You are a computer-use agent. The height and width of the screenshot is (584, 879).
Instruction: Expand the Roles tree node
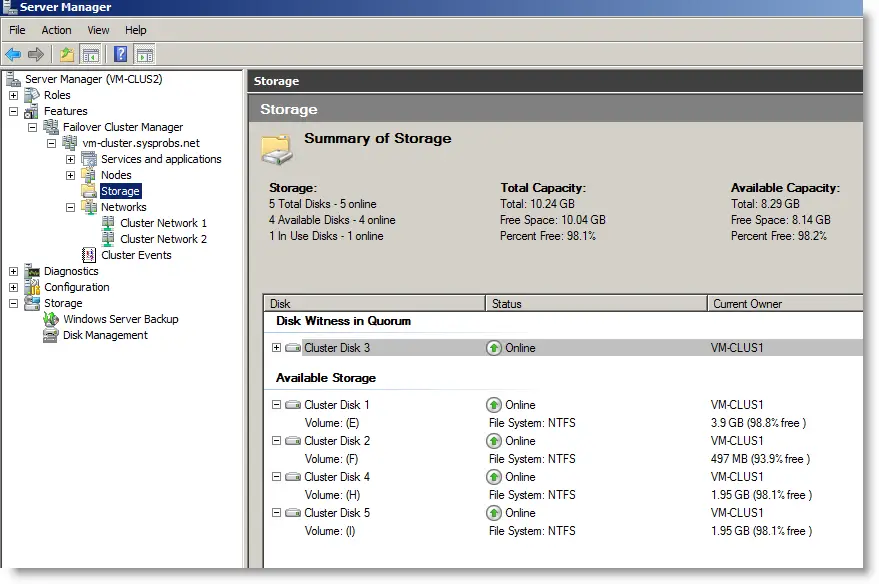pos(13,95)
